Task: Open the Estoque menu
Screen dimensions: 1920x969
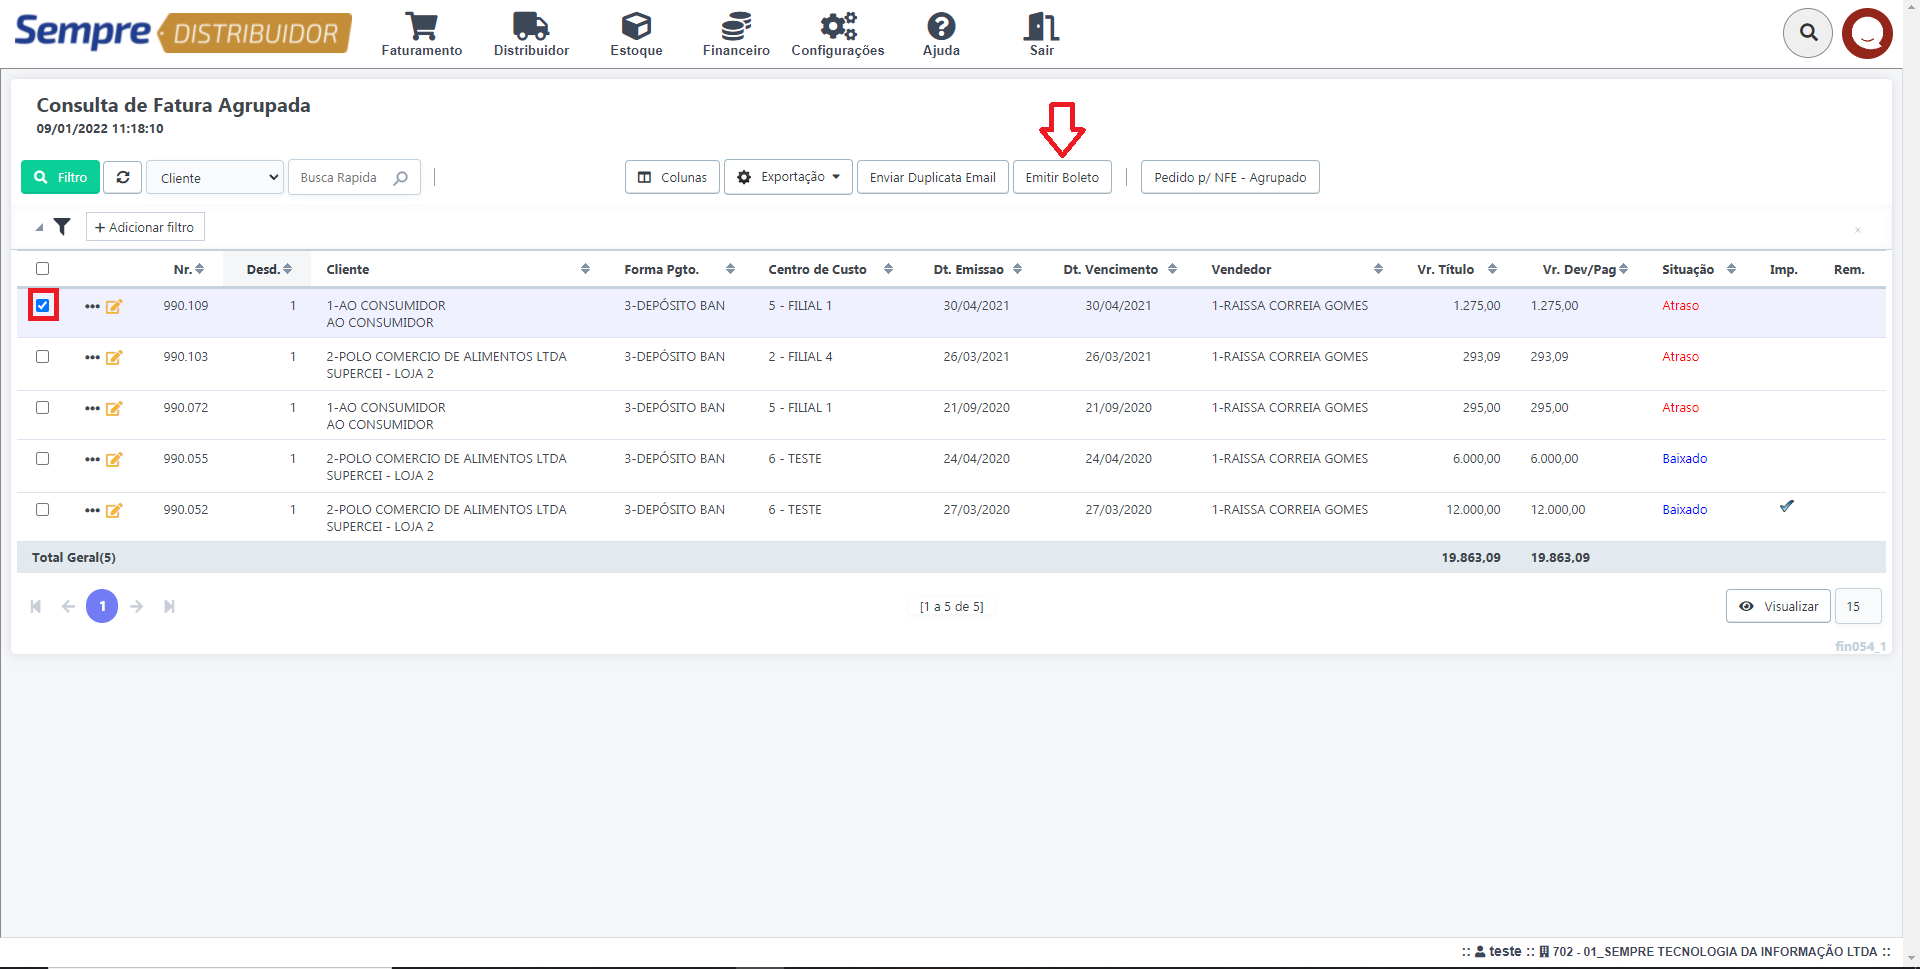Action: point(636,34)
